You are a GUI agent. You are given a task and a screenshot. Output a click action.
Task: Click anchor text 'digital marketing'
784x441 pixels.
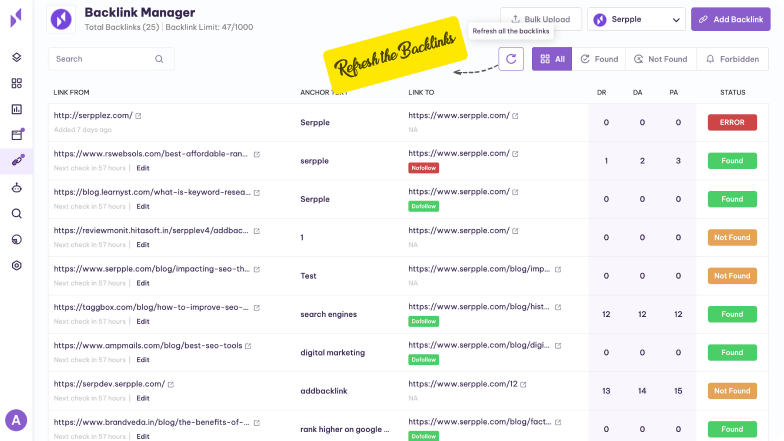(332, 353)
